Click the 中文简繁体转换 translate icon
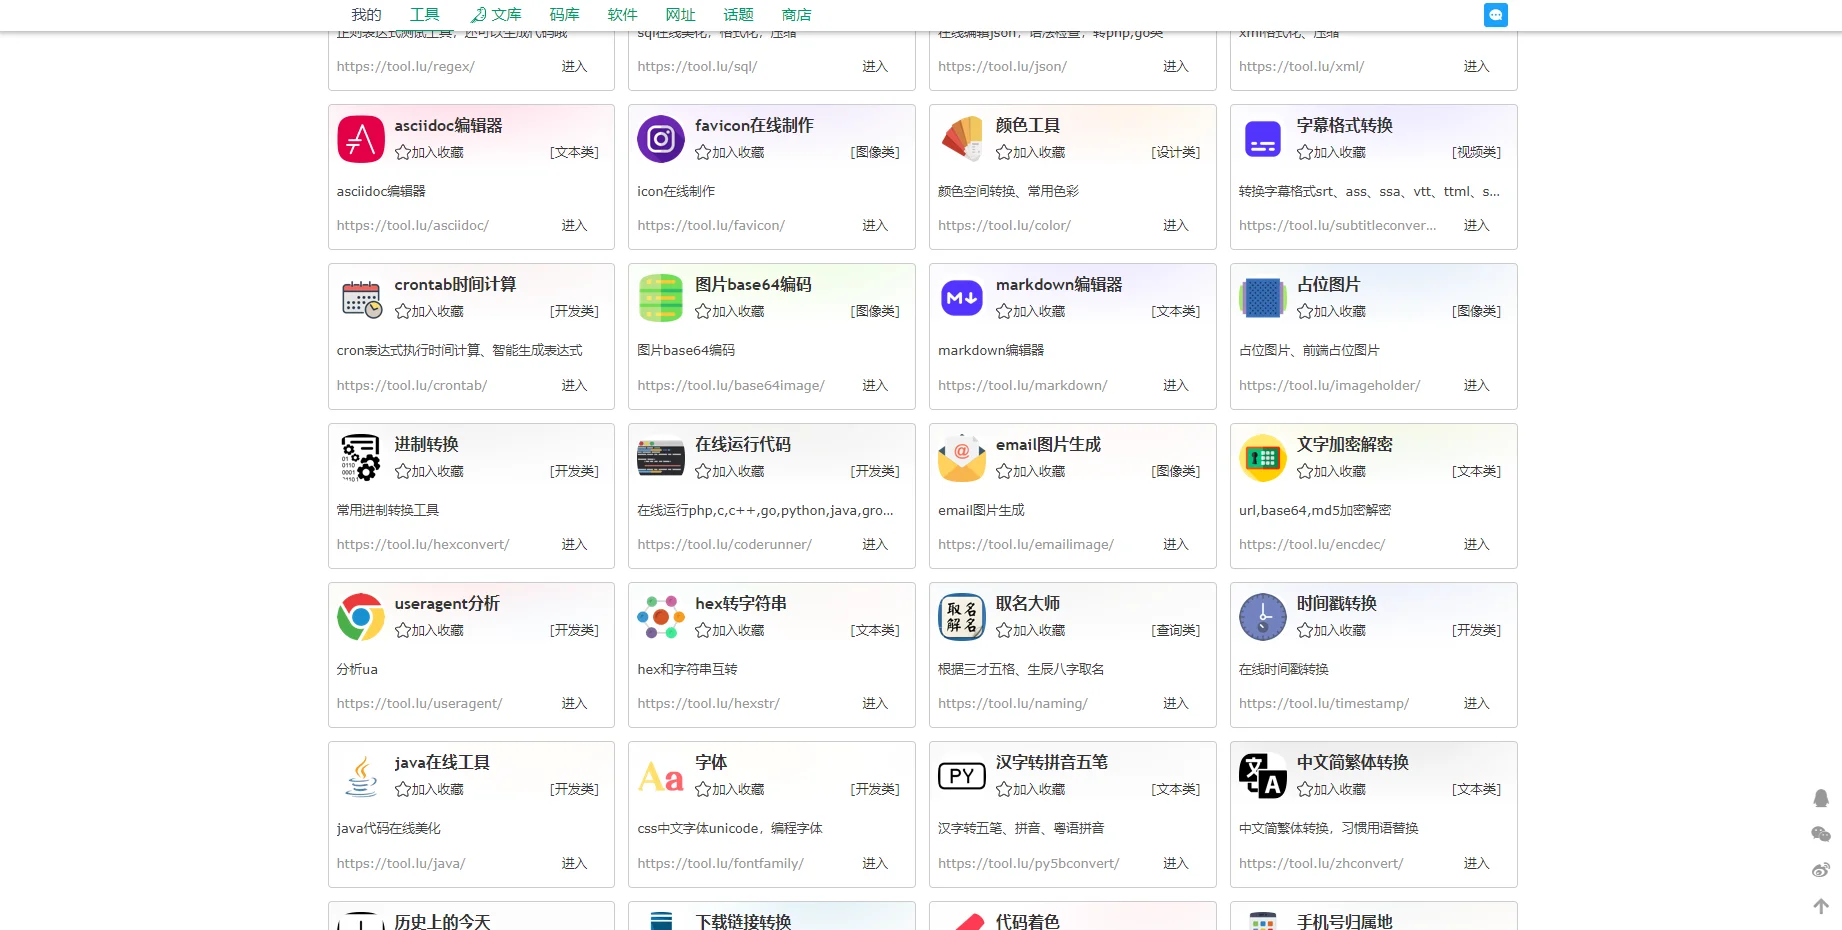The image size is (1842, 930). click(1263, 776)
